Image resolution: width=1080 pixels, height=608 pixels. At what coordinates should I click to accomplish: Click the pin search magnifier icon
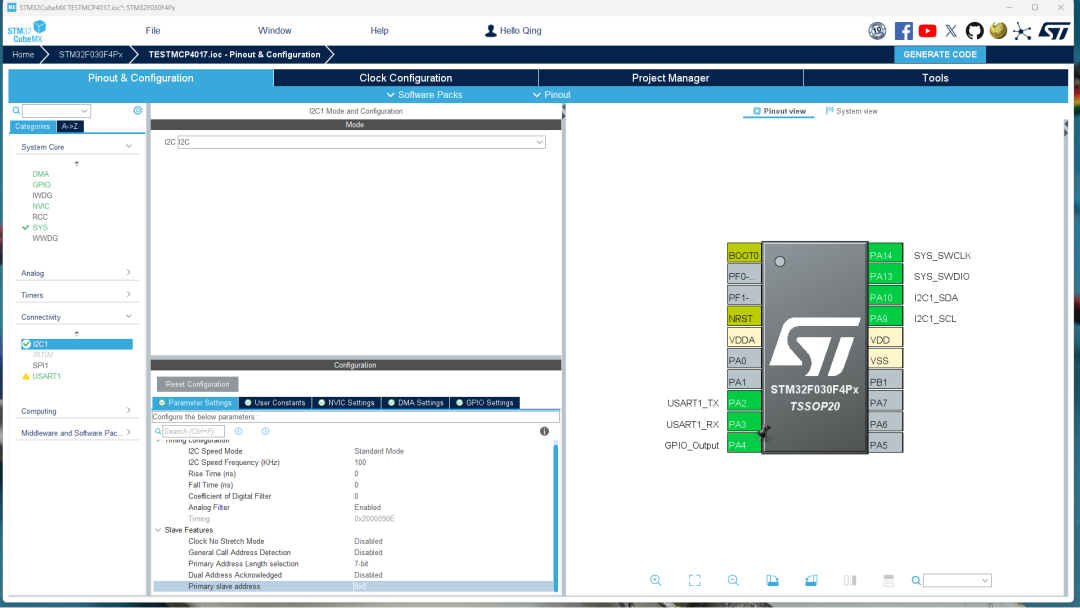(x=916, y=580)
